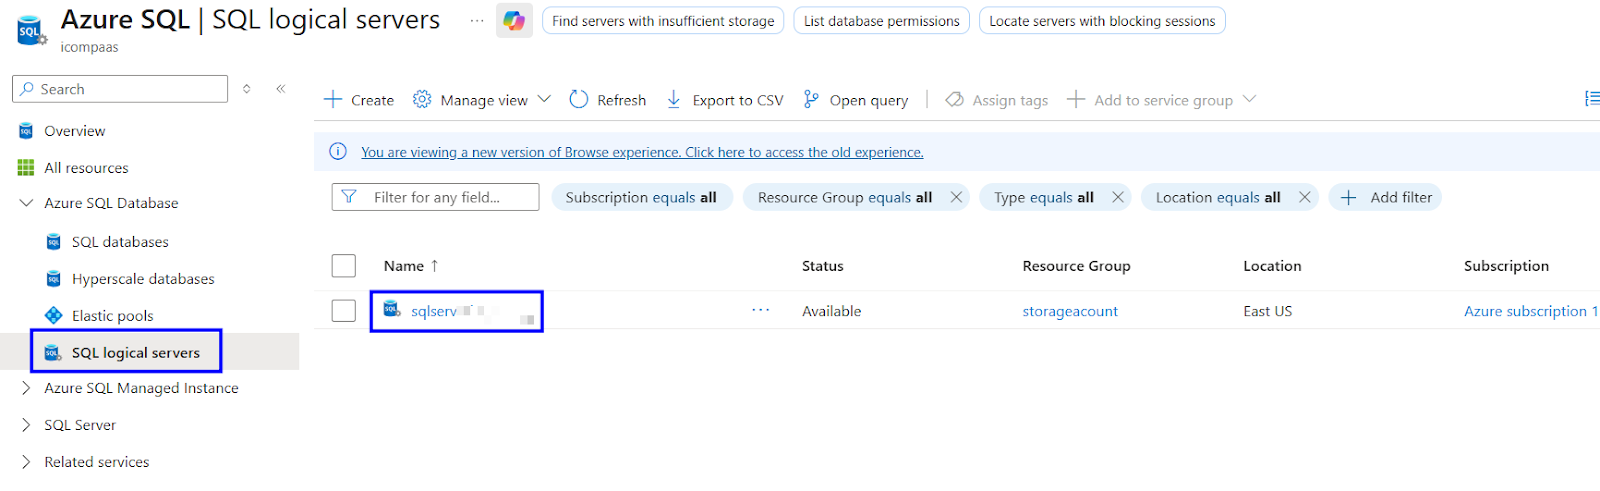Viewport: 1600px width, 491px height.
Task: Open query in Resource Graph
Action: [x=856, y=100]
